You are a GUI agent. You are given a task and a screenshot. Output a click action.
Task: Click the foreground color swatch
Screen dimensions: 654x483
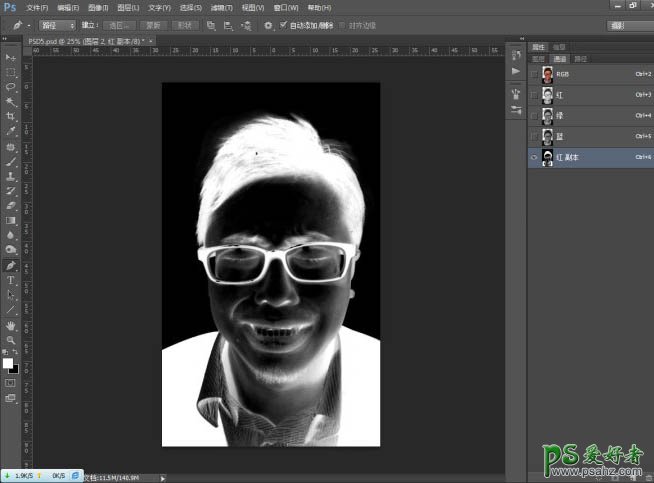pyautogui.click(x=9, y=363)
